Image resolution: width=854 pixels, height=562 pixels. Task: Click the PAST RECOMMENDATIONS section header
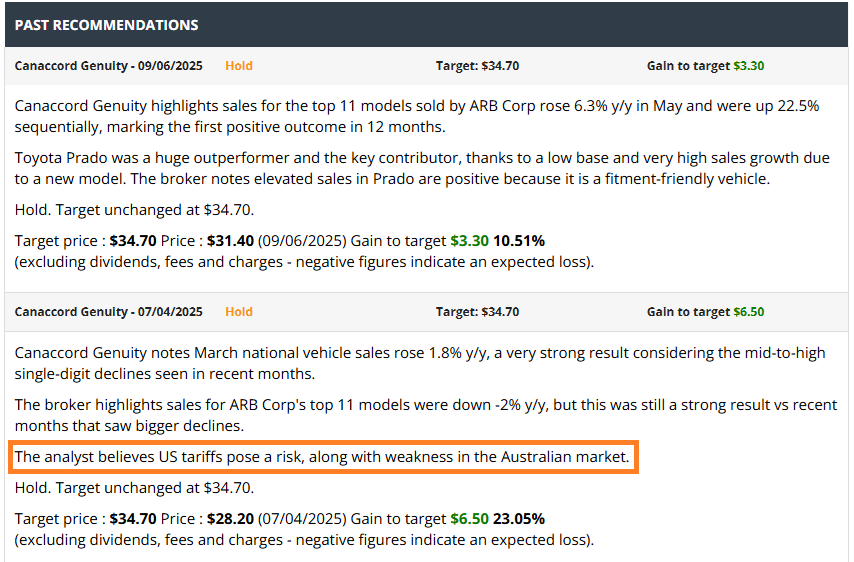[106, 25]
